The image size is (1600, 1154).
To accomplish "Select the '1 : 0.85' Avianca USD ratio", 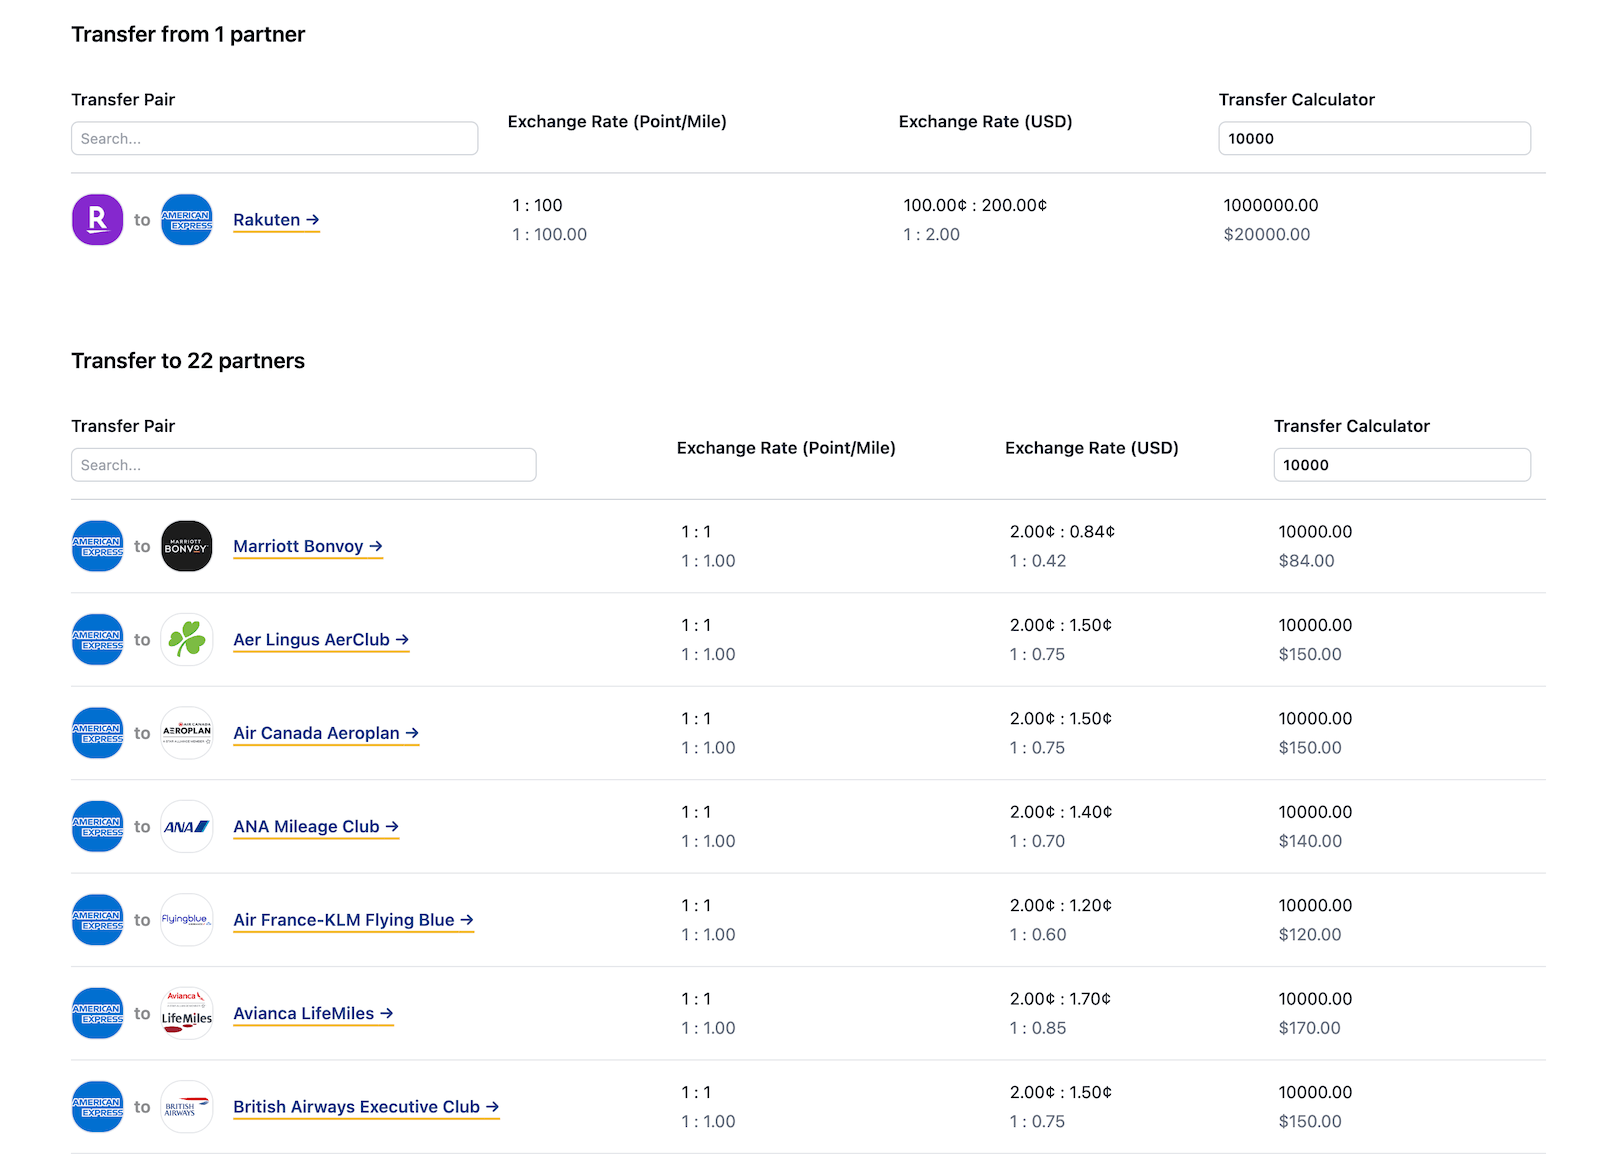I will (1038, 1028).
